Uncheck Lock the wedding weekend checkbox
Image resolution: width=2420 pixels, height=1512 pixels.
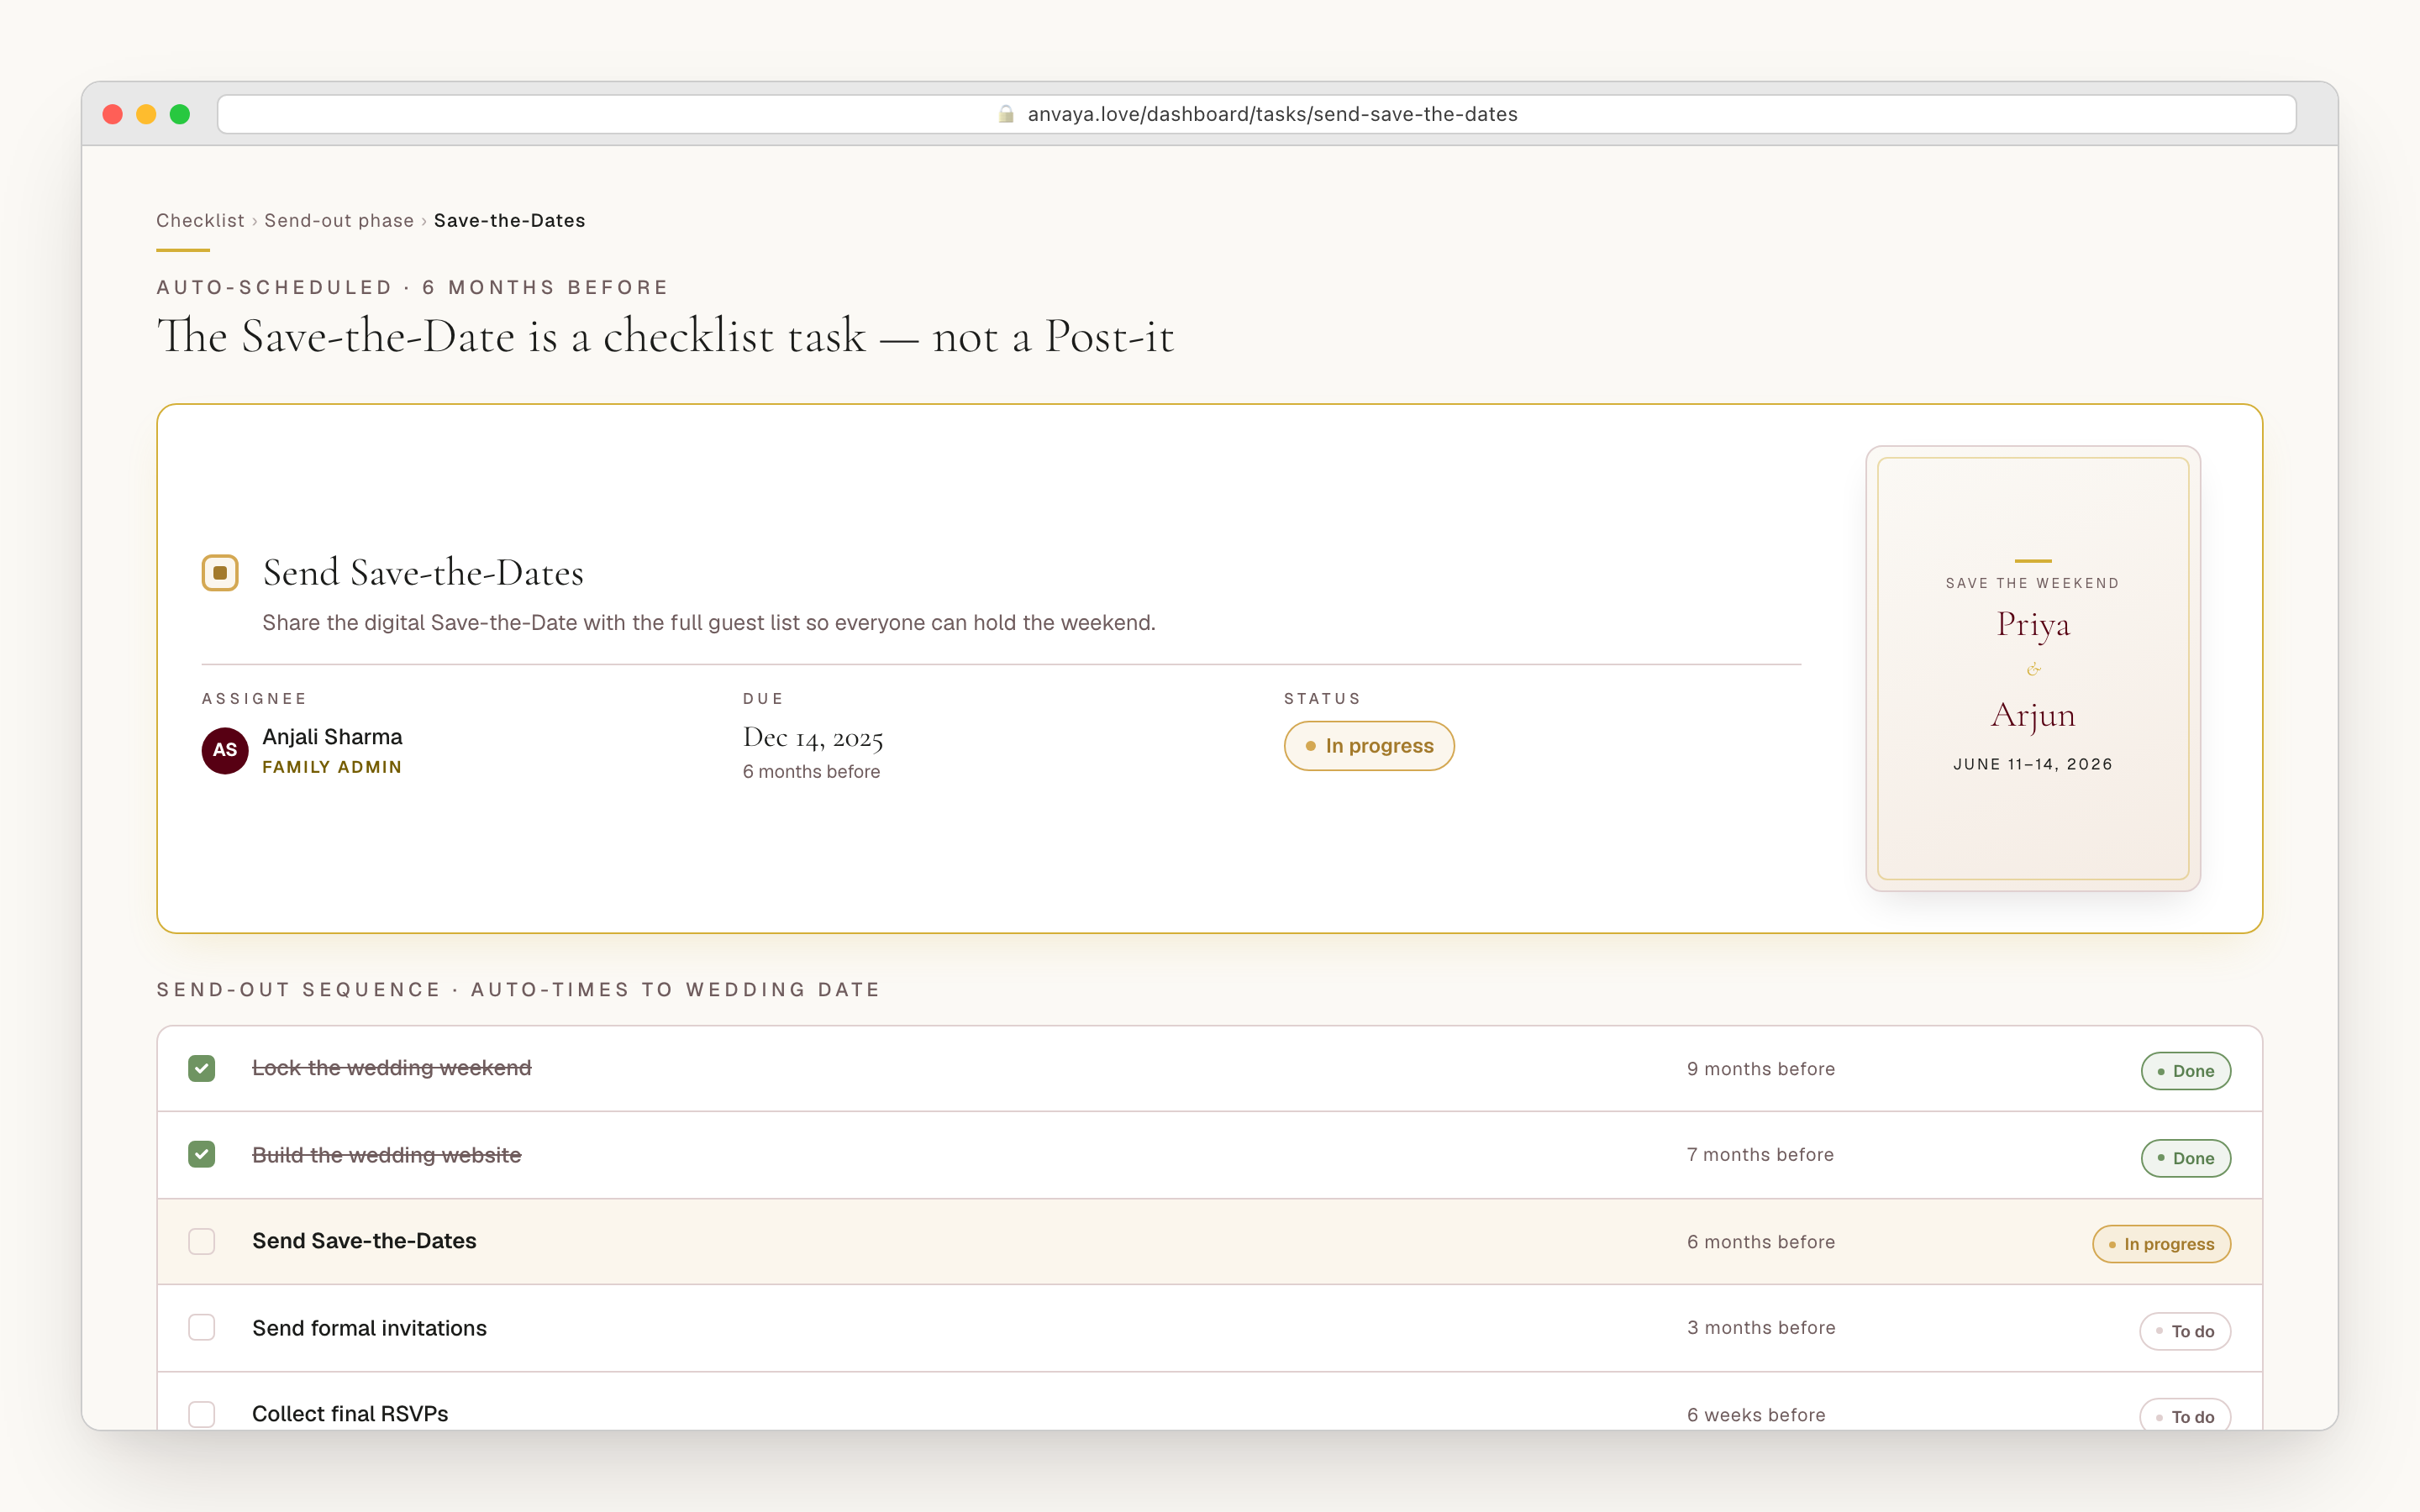202,1068
